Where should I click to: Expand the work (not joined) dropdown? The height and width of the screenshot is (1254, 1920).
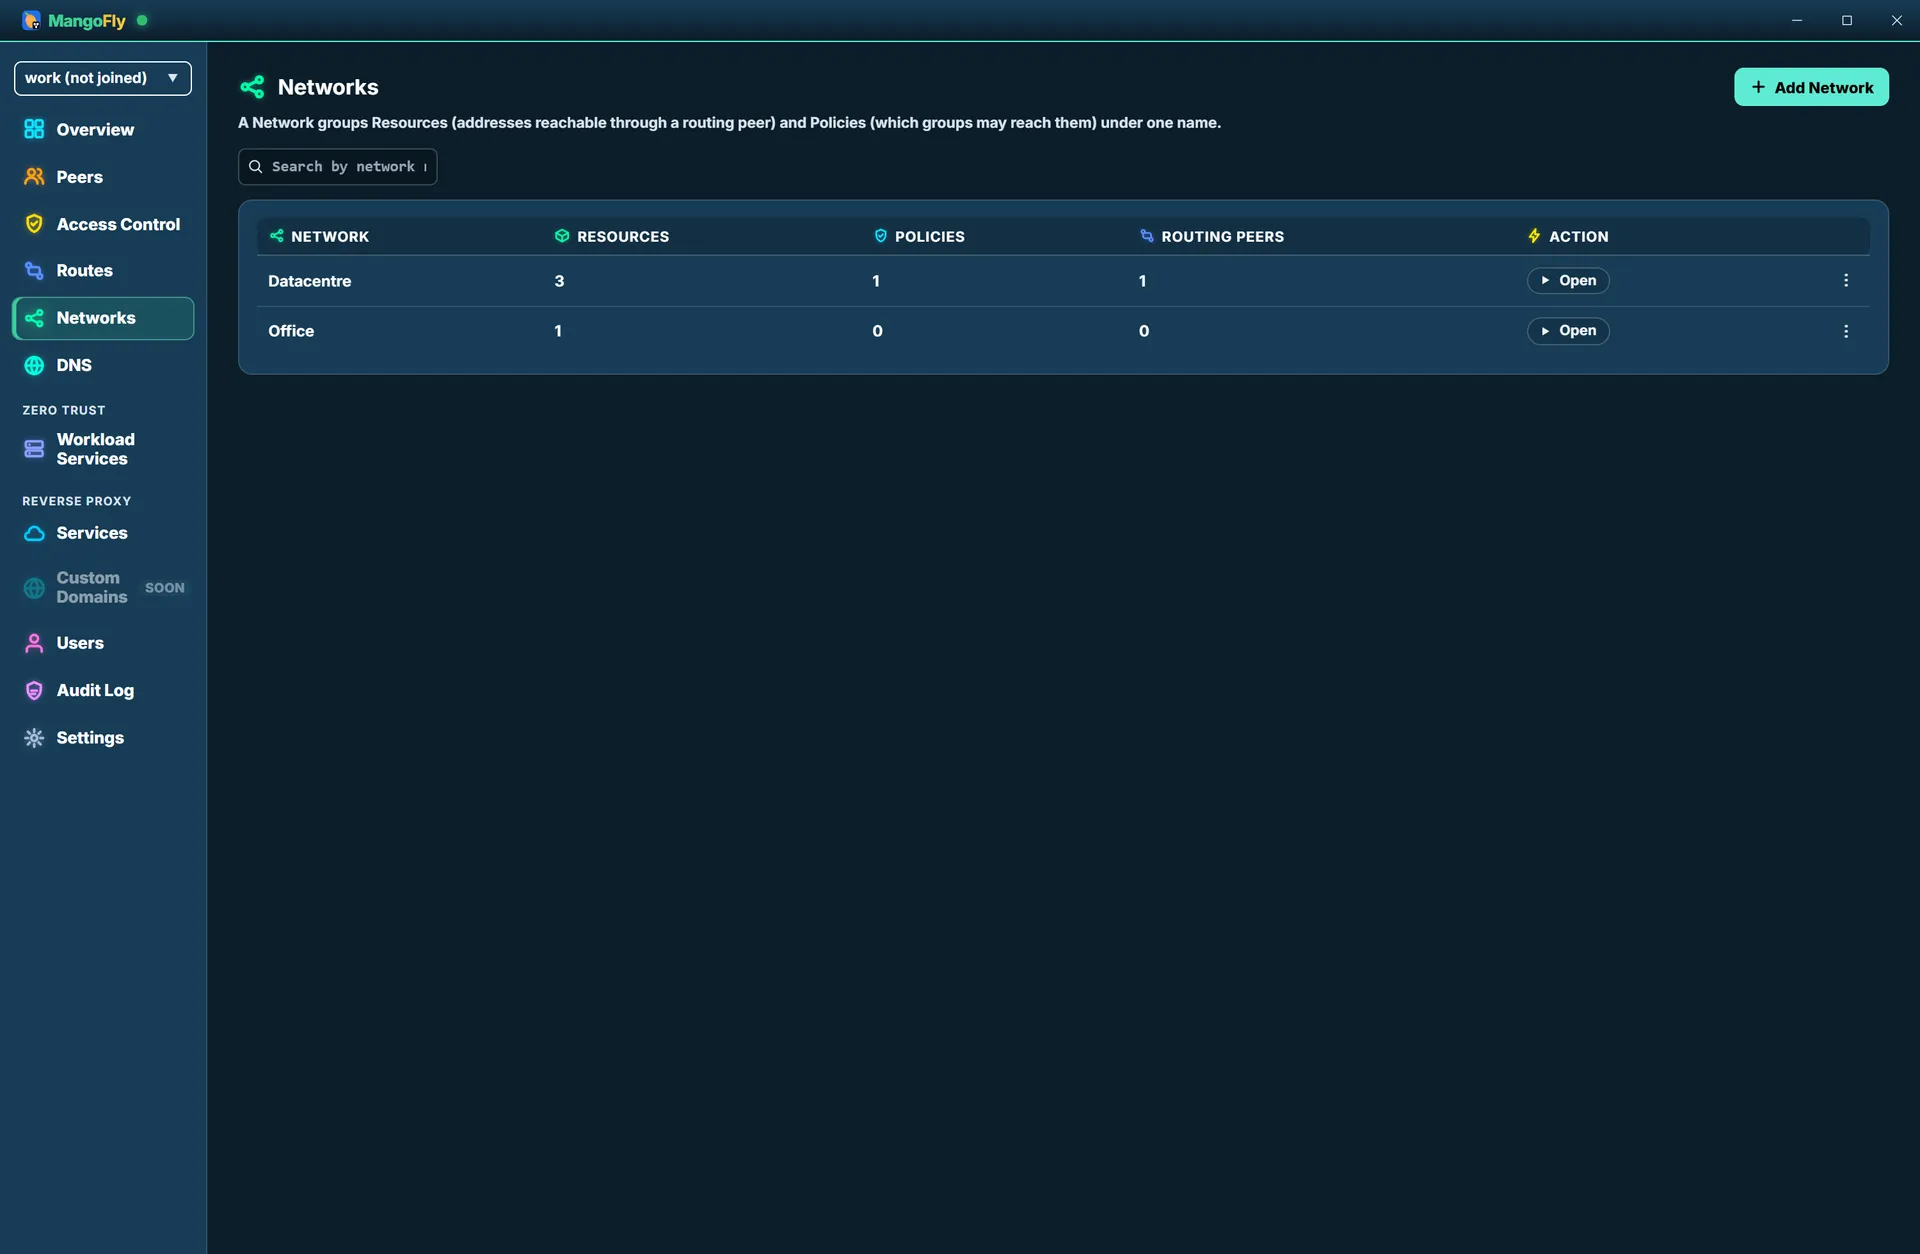pos(103,78)
